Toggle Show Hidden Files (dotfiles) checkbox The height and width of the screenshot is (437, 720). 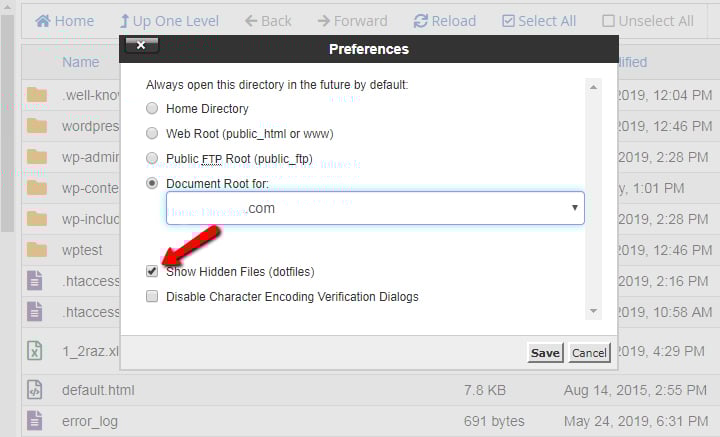click(152, 271)
